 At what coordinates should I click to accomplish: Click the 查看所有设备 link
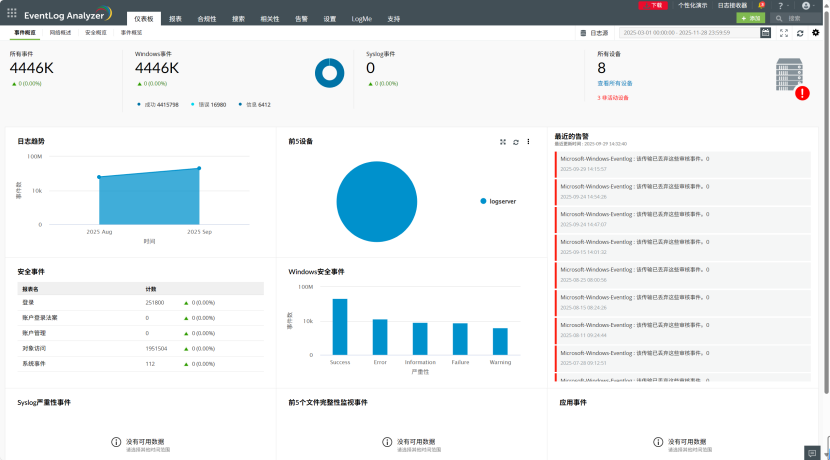point(614,83)
